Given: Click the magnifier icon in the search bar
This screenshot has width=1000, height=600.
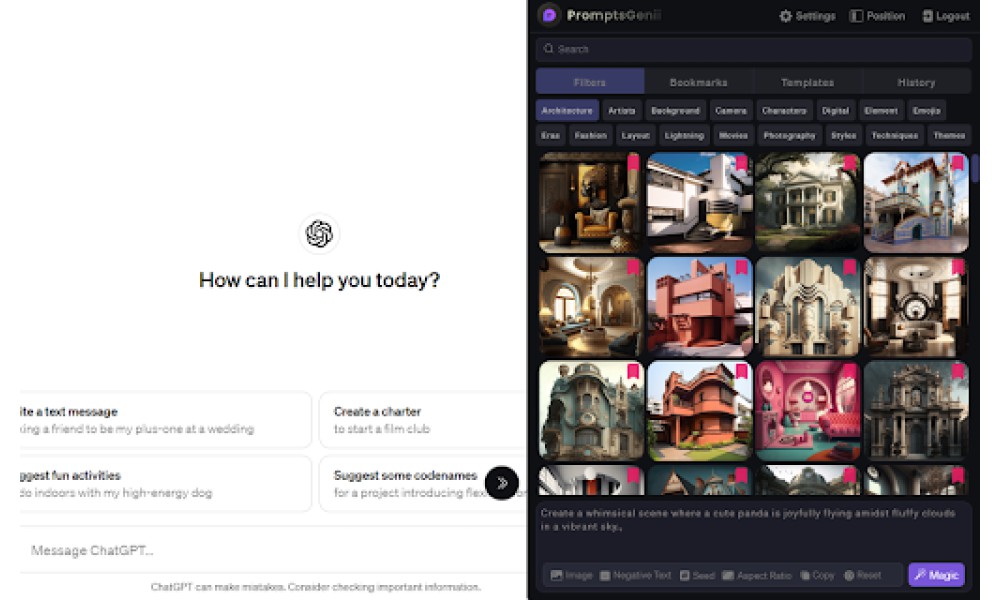Looking at the screenshot, I should point(548,48).
